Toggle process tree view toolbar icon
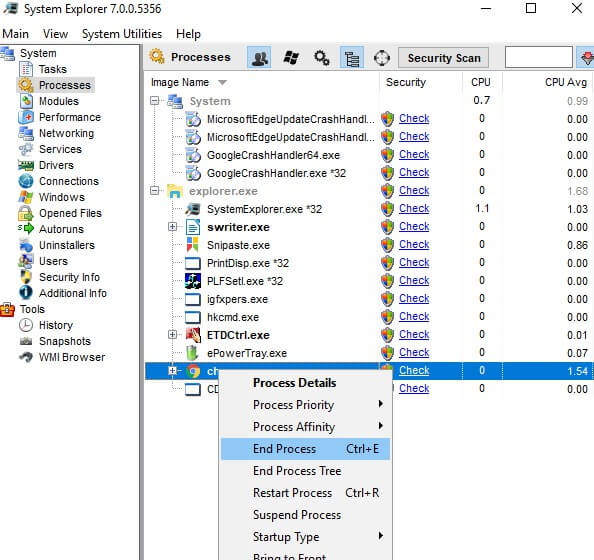This screenshot has height=560, width=594. pyautogui.click(x=352, y=58)
